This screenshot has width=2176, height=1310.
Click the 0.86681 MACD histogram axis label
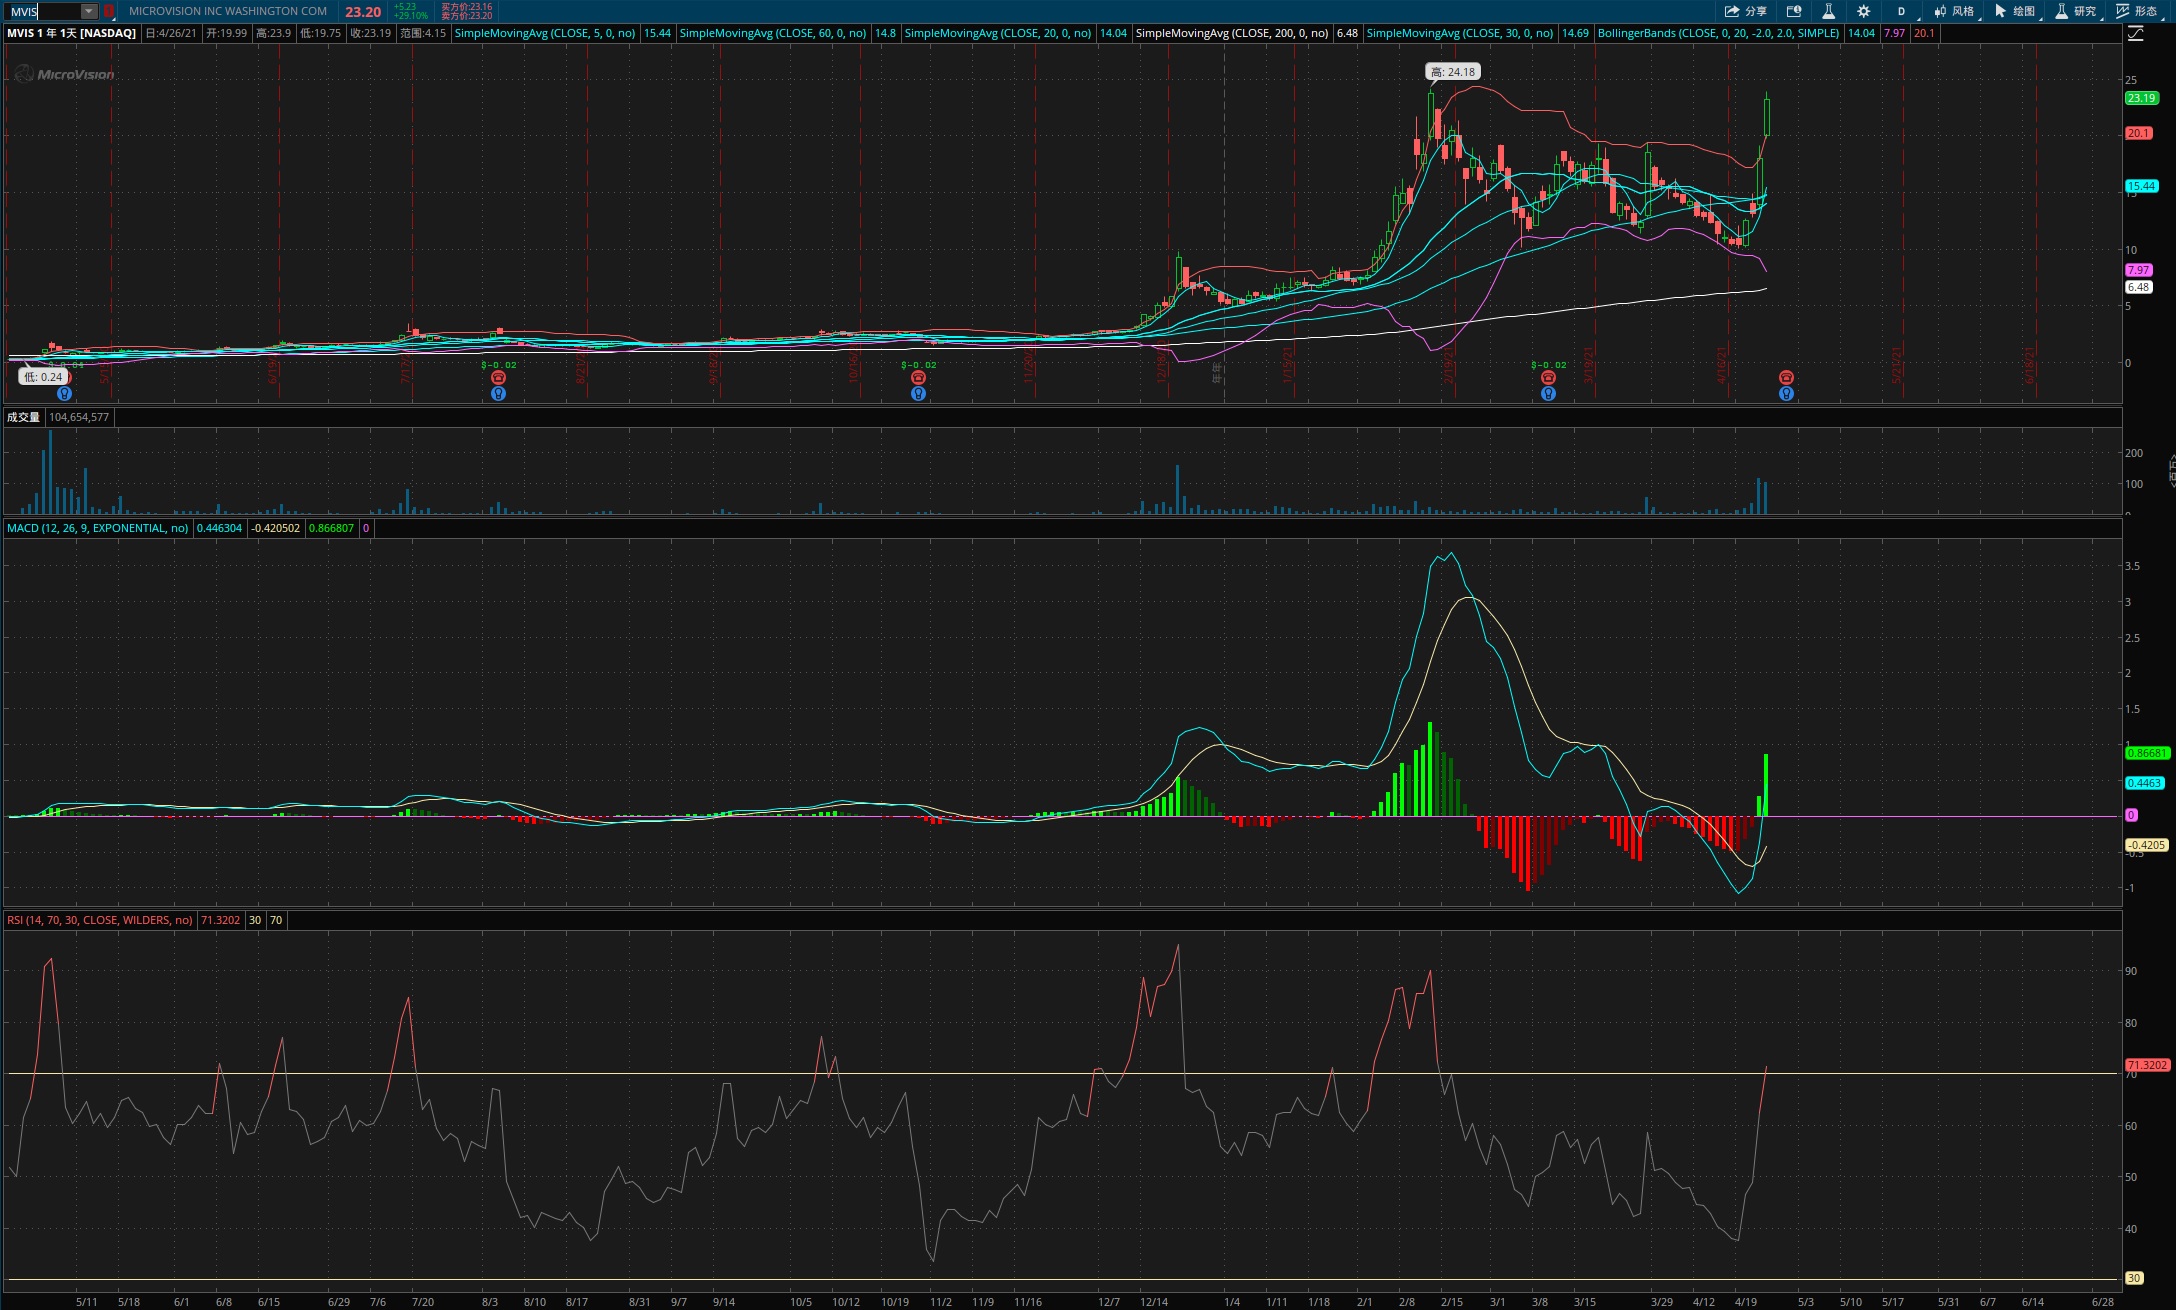point(2146,753)
